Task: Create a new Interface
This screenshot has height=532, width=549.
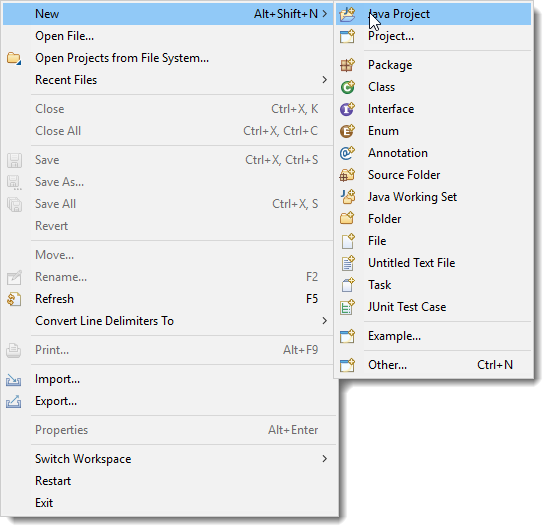Action: click(433, 109)
